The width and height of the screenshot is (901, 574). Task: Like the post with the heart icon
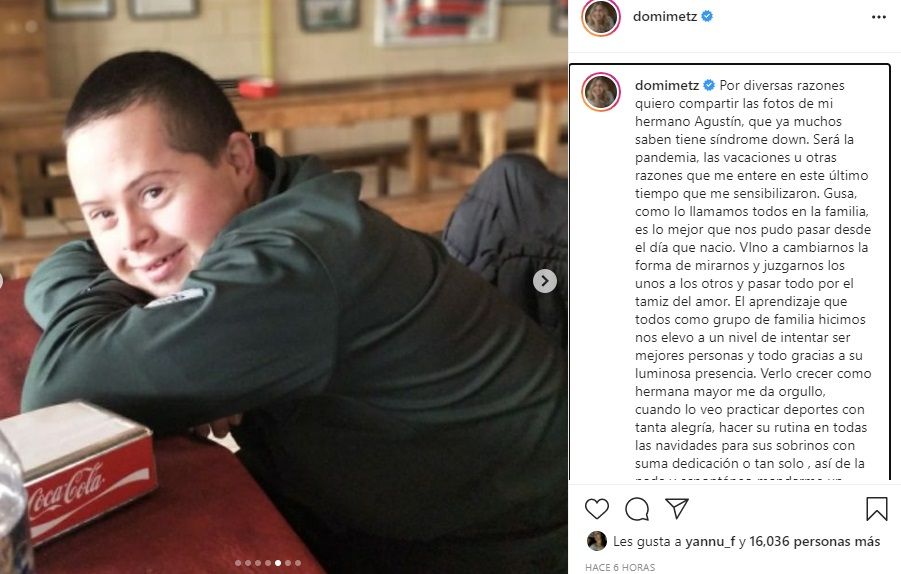[596, 509]
